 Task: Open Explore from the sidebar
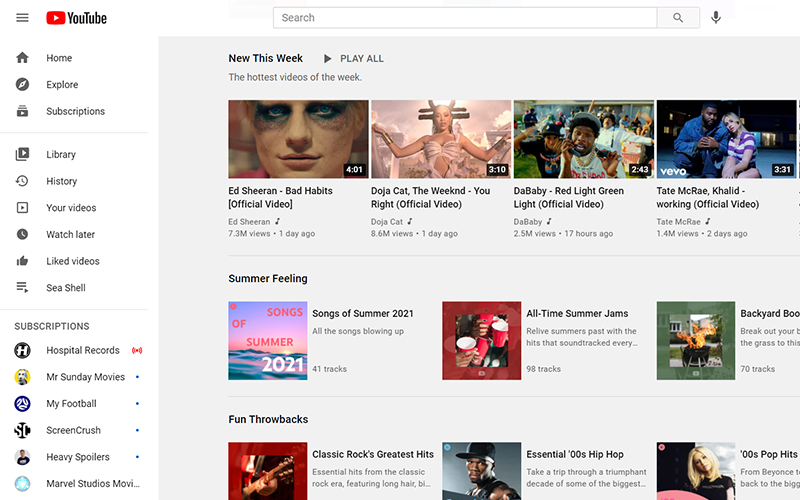(x=74, y=84)
